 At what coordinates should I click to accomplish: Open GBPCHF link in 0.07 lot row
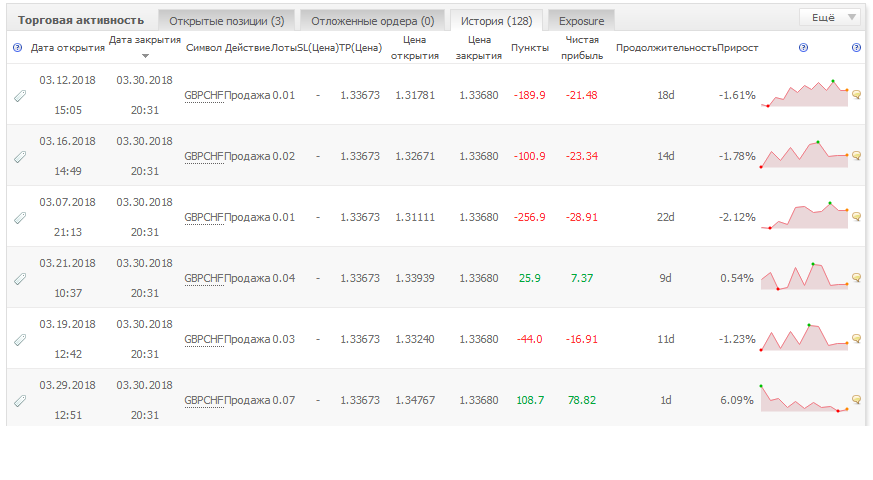point(204,400)
